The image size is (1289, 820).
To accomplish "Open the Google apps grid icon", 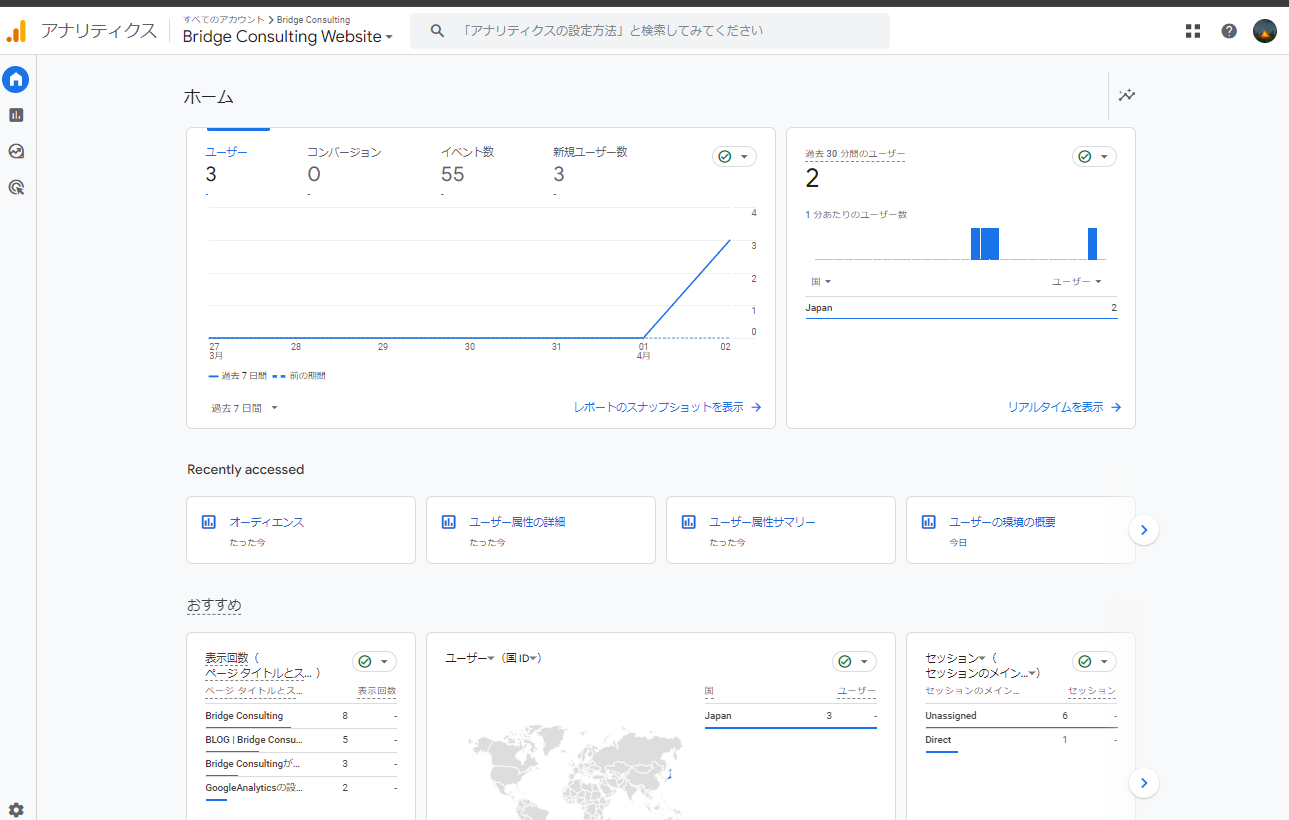I will click(x=1193, y=31).
